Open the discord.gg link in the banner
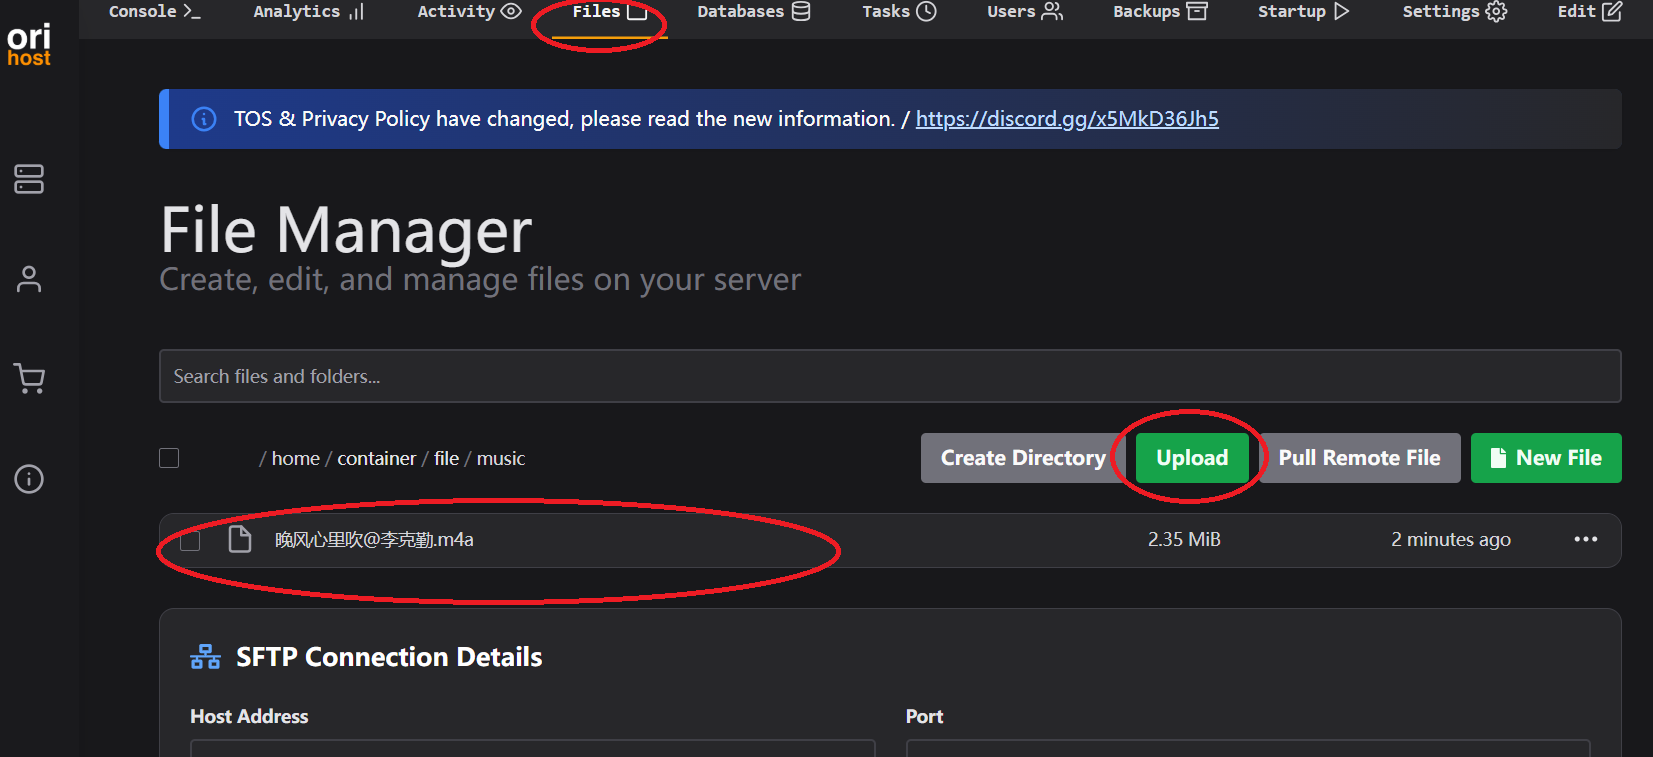Screen dimensions: 1653x757 [x=1067, y=119]
